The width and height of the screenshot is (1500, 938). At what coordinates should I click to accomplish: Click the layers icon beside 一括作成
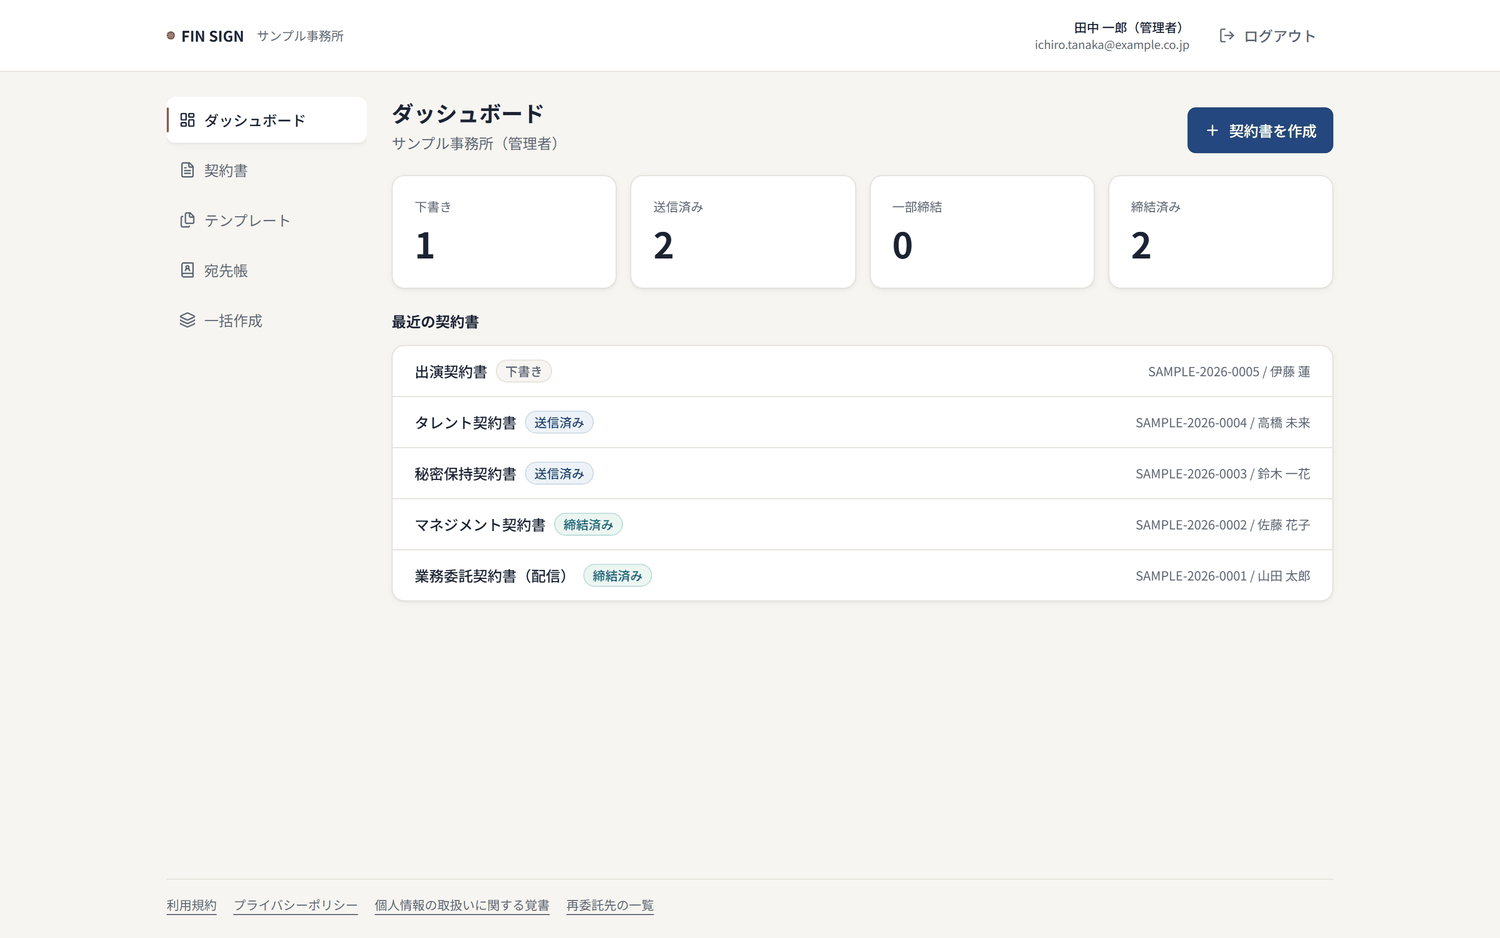[x=187, y=320]
